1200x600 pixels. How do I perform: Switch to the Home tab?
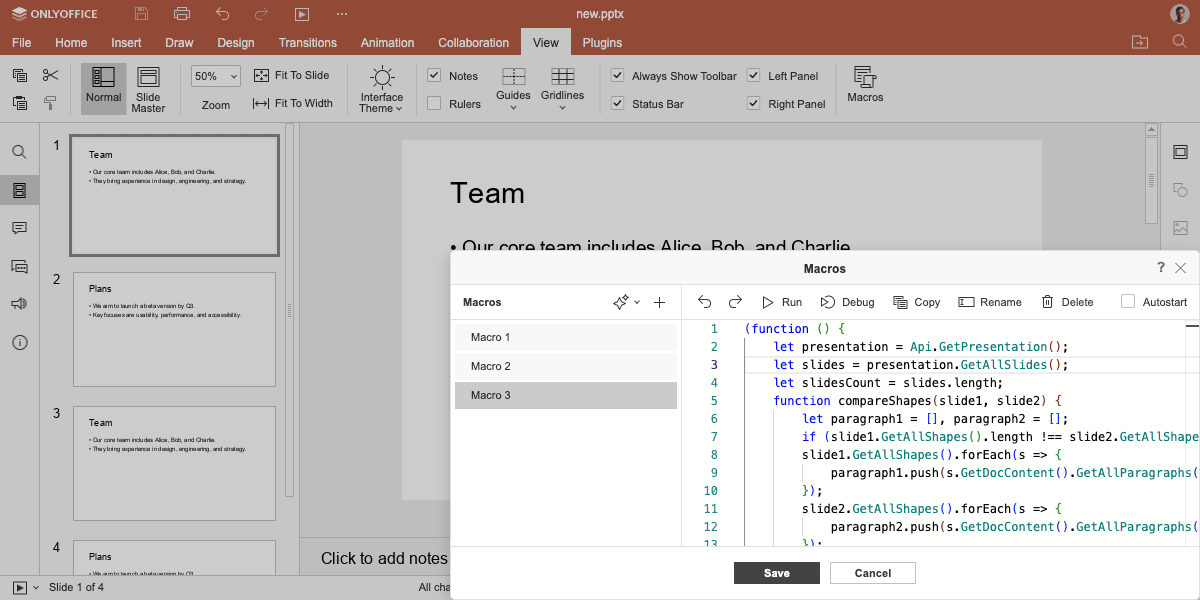click(x=71, y=42)
